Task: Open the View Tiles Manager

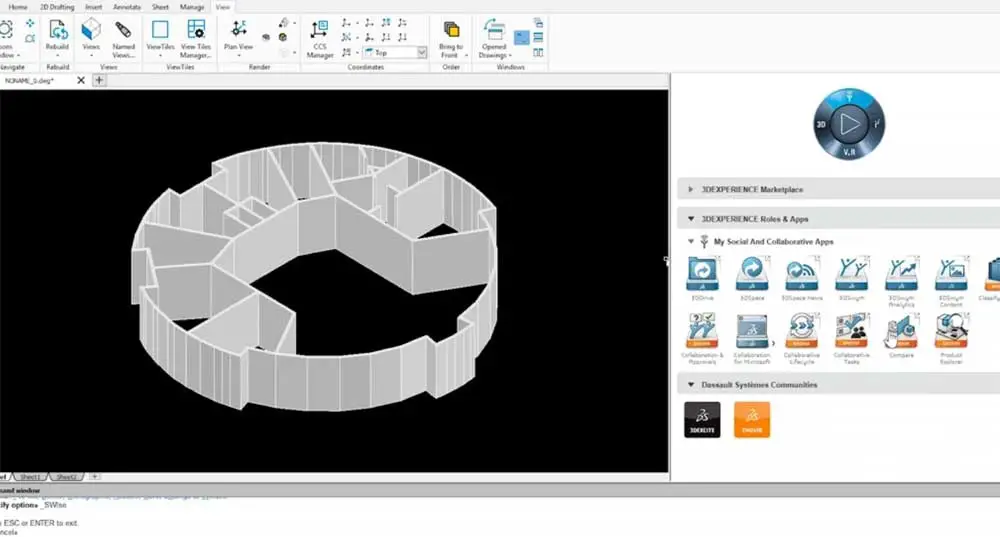Action: point(196,38)
